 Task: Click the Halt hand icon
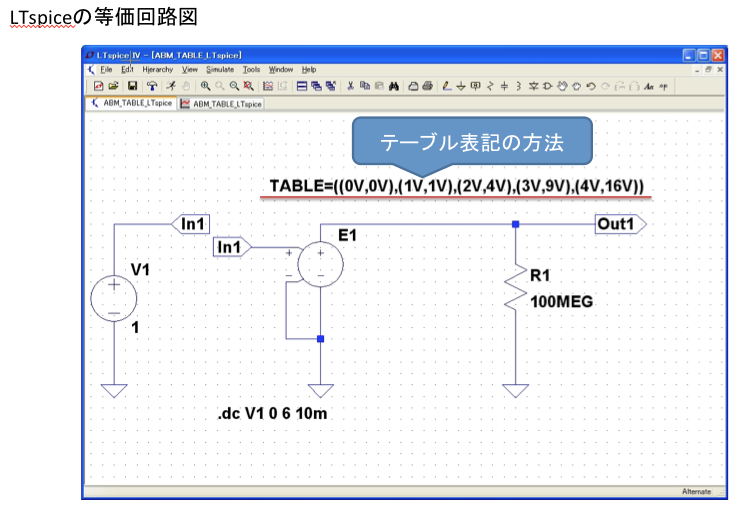[x=186, y=86]
